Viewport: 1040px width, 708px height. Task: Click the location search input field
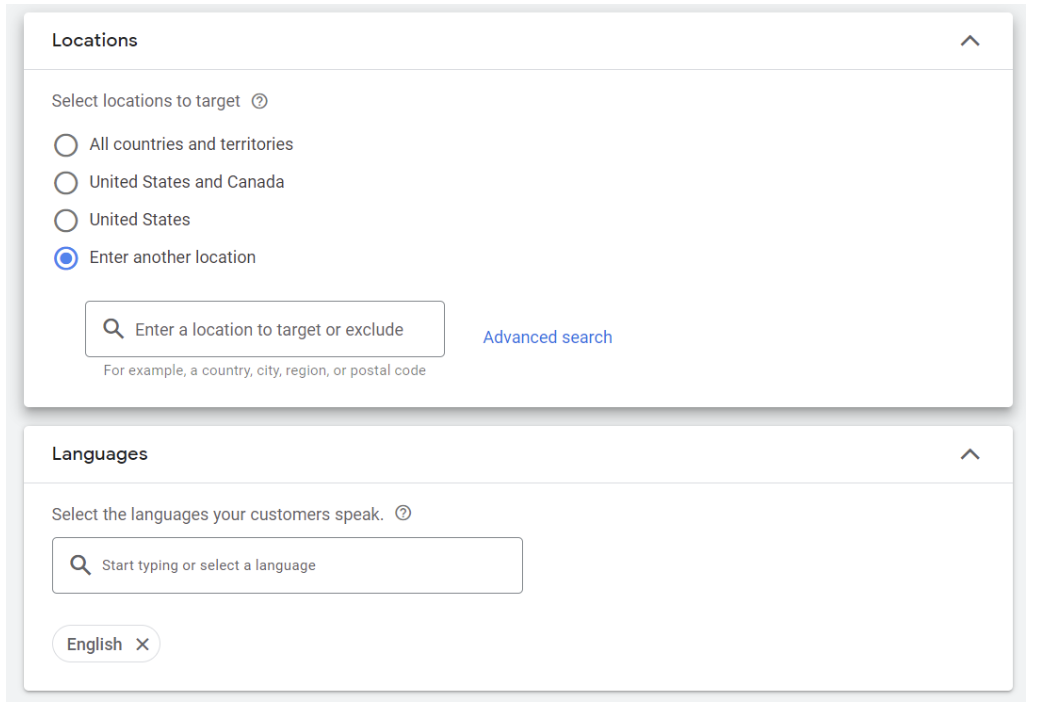point(265,329)
